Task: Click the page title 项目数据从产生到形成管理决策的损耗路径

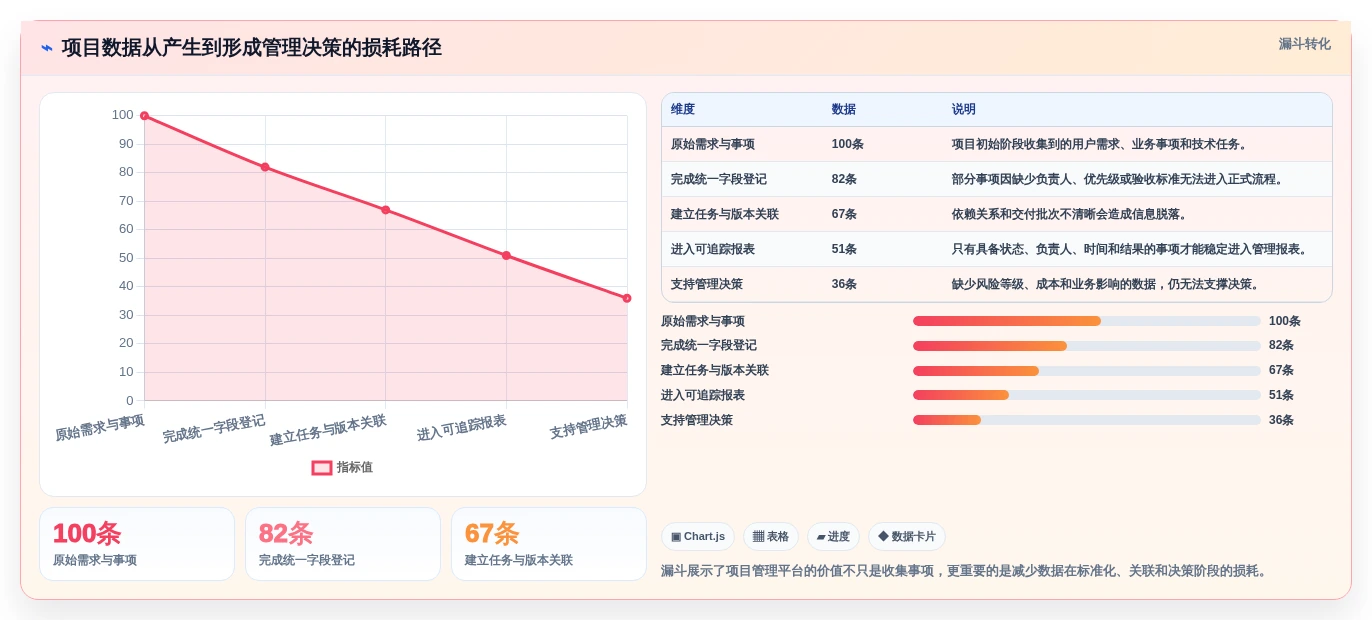Action: [x=252, y=48]
